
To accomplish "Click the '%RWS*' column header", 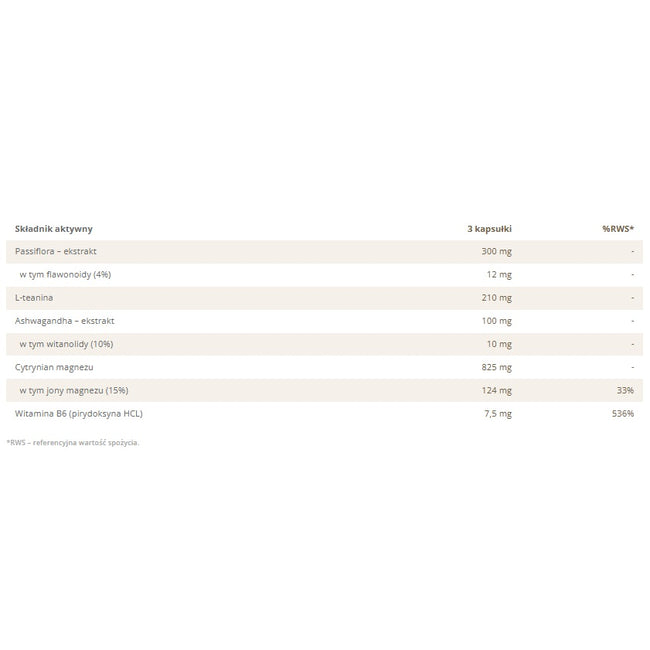I will point(618,229).
